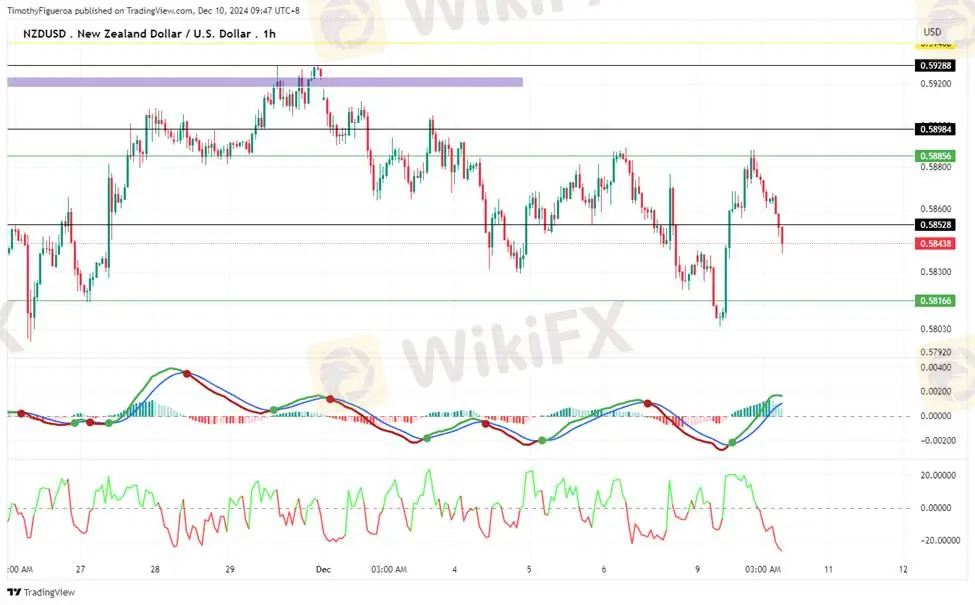The image size is (975, 605).
Task: Click the red 0.58438 current price label
Action: 936,243
